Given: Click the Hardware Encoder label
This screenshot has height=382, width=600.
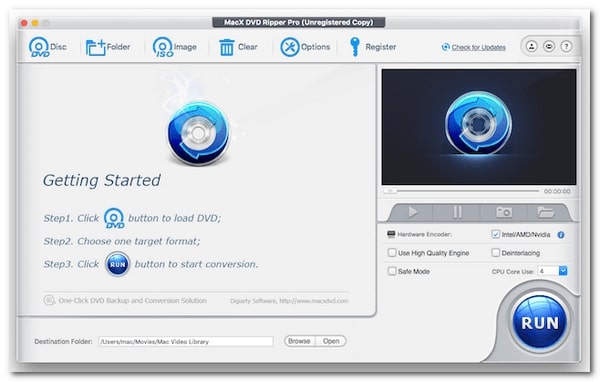Looking at the screenshot, I should (x=424, y=234).
